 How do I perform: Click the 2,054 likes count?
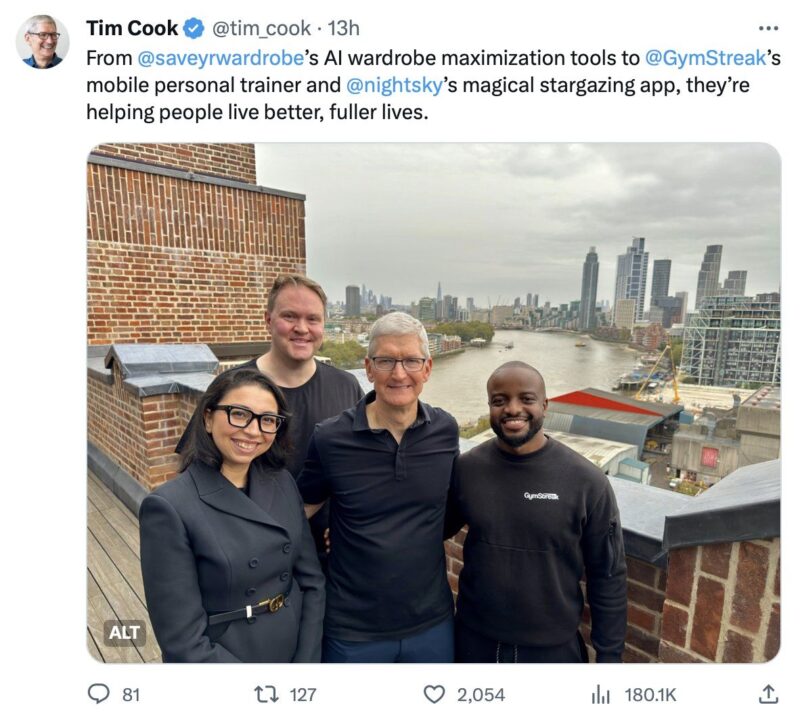pos(481,694)
